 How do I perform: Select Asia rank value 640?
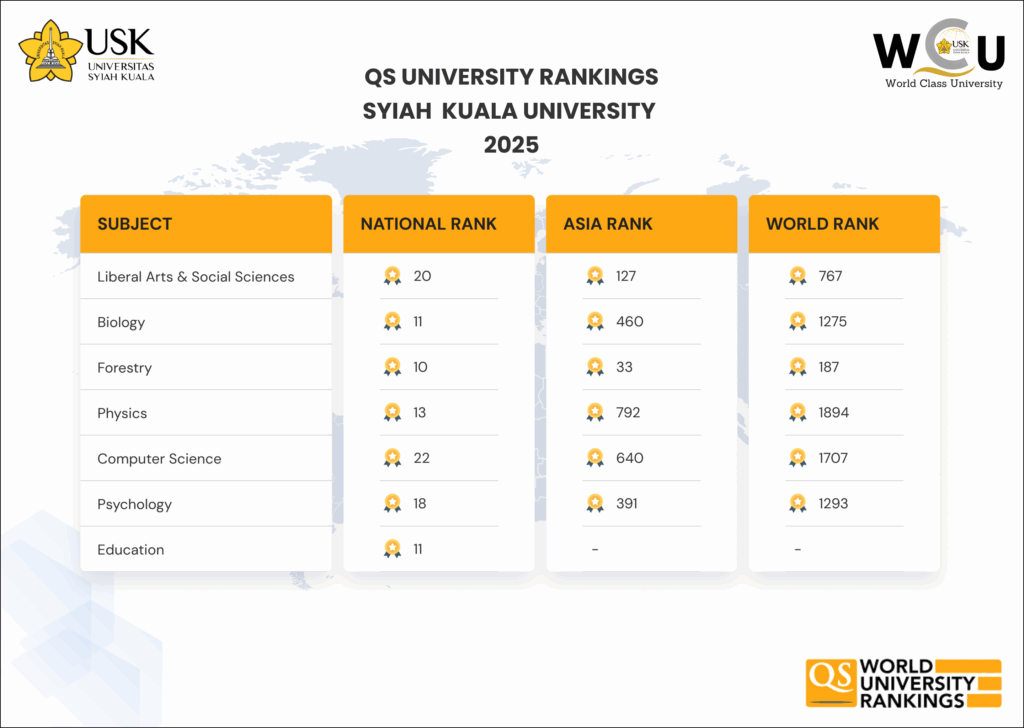click(x=630, y=458)
